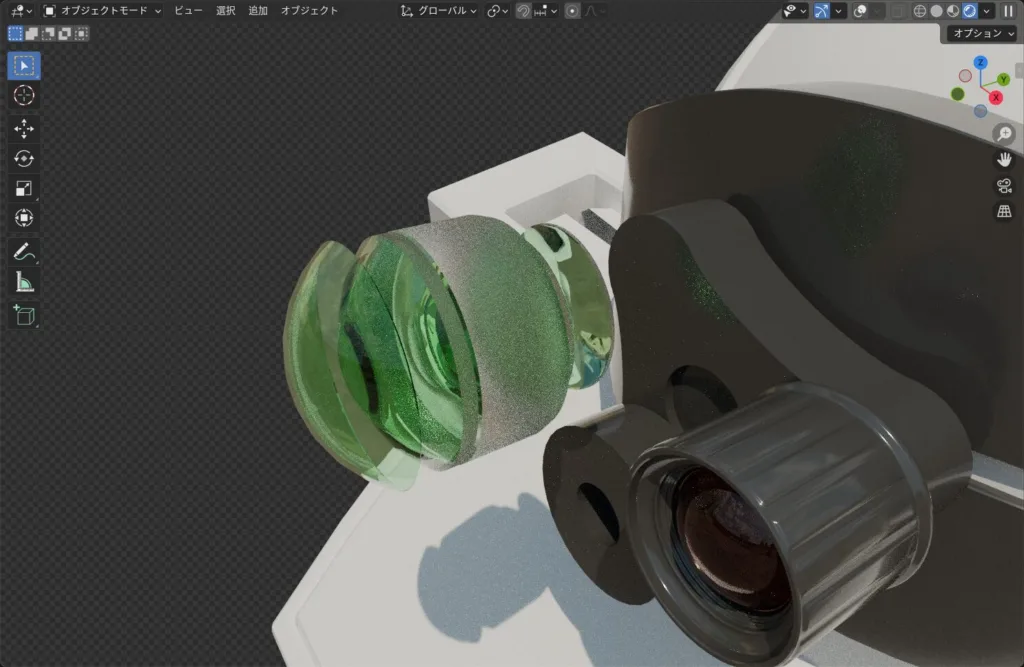1024x667 pixels.
Task: Select the Cursor tool in the toolbar
Action: (24, 95)
